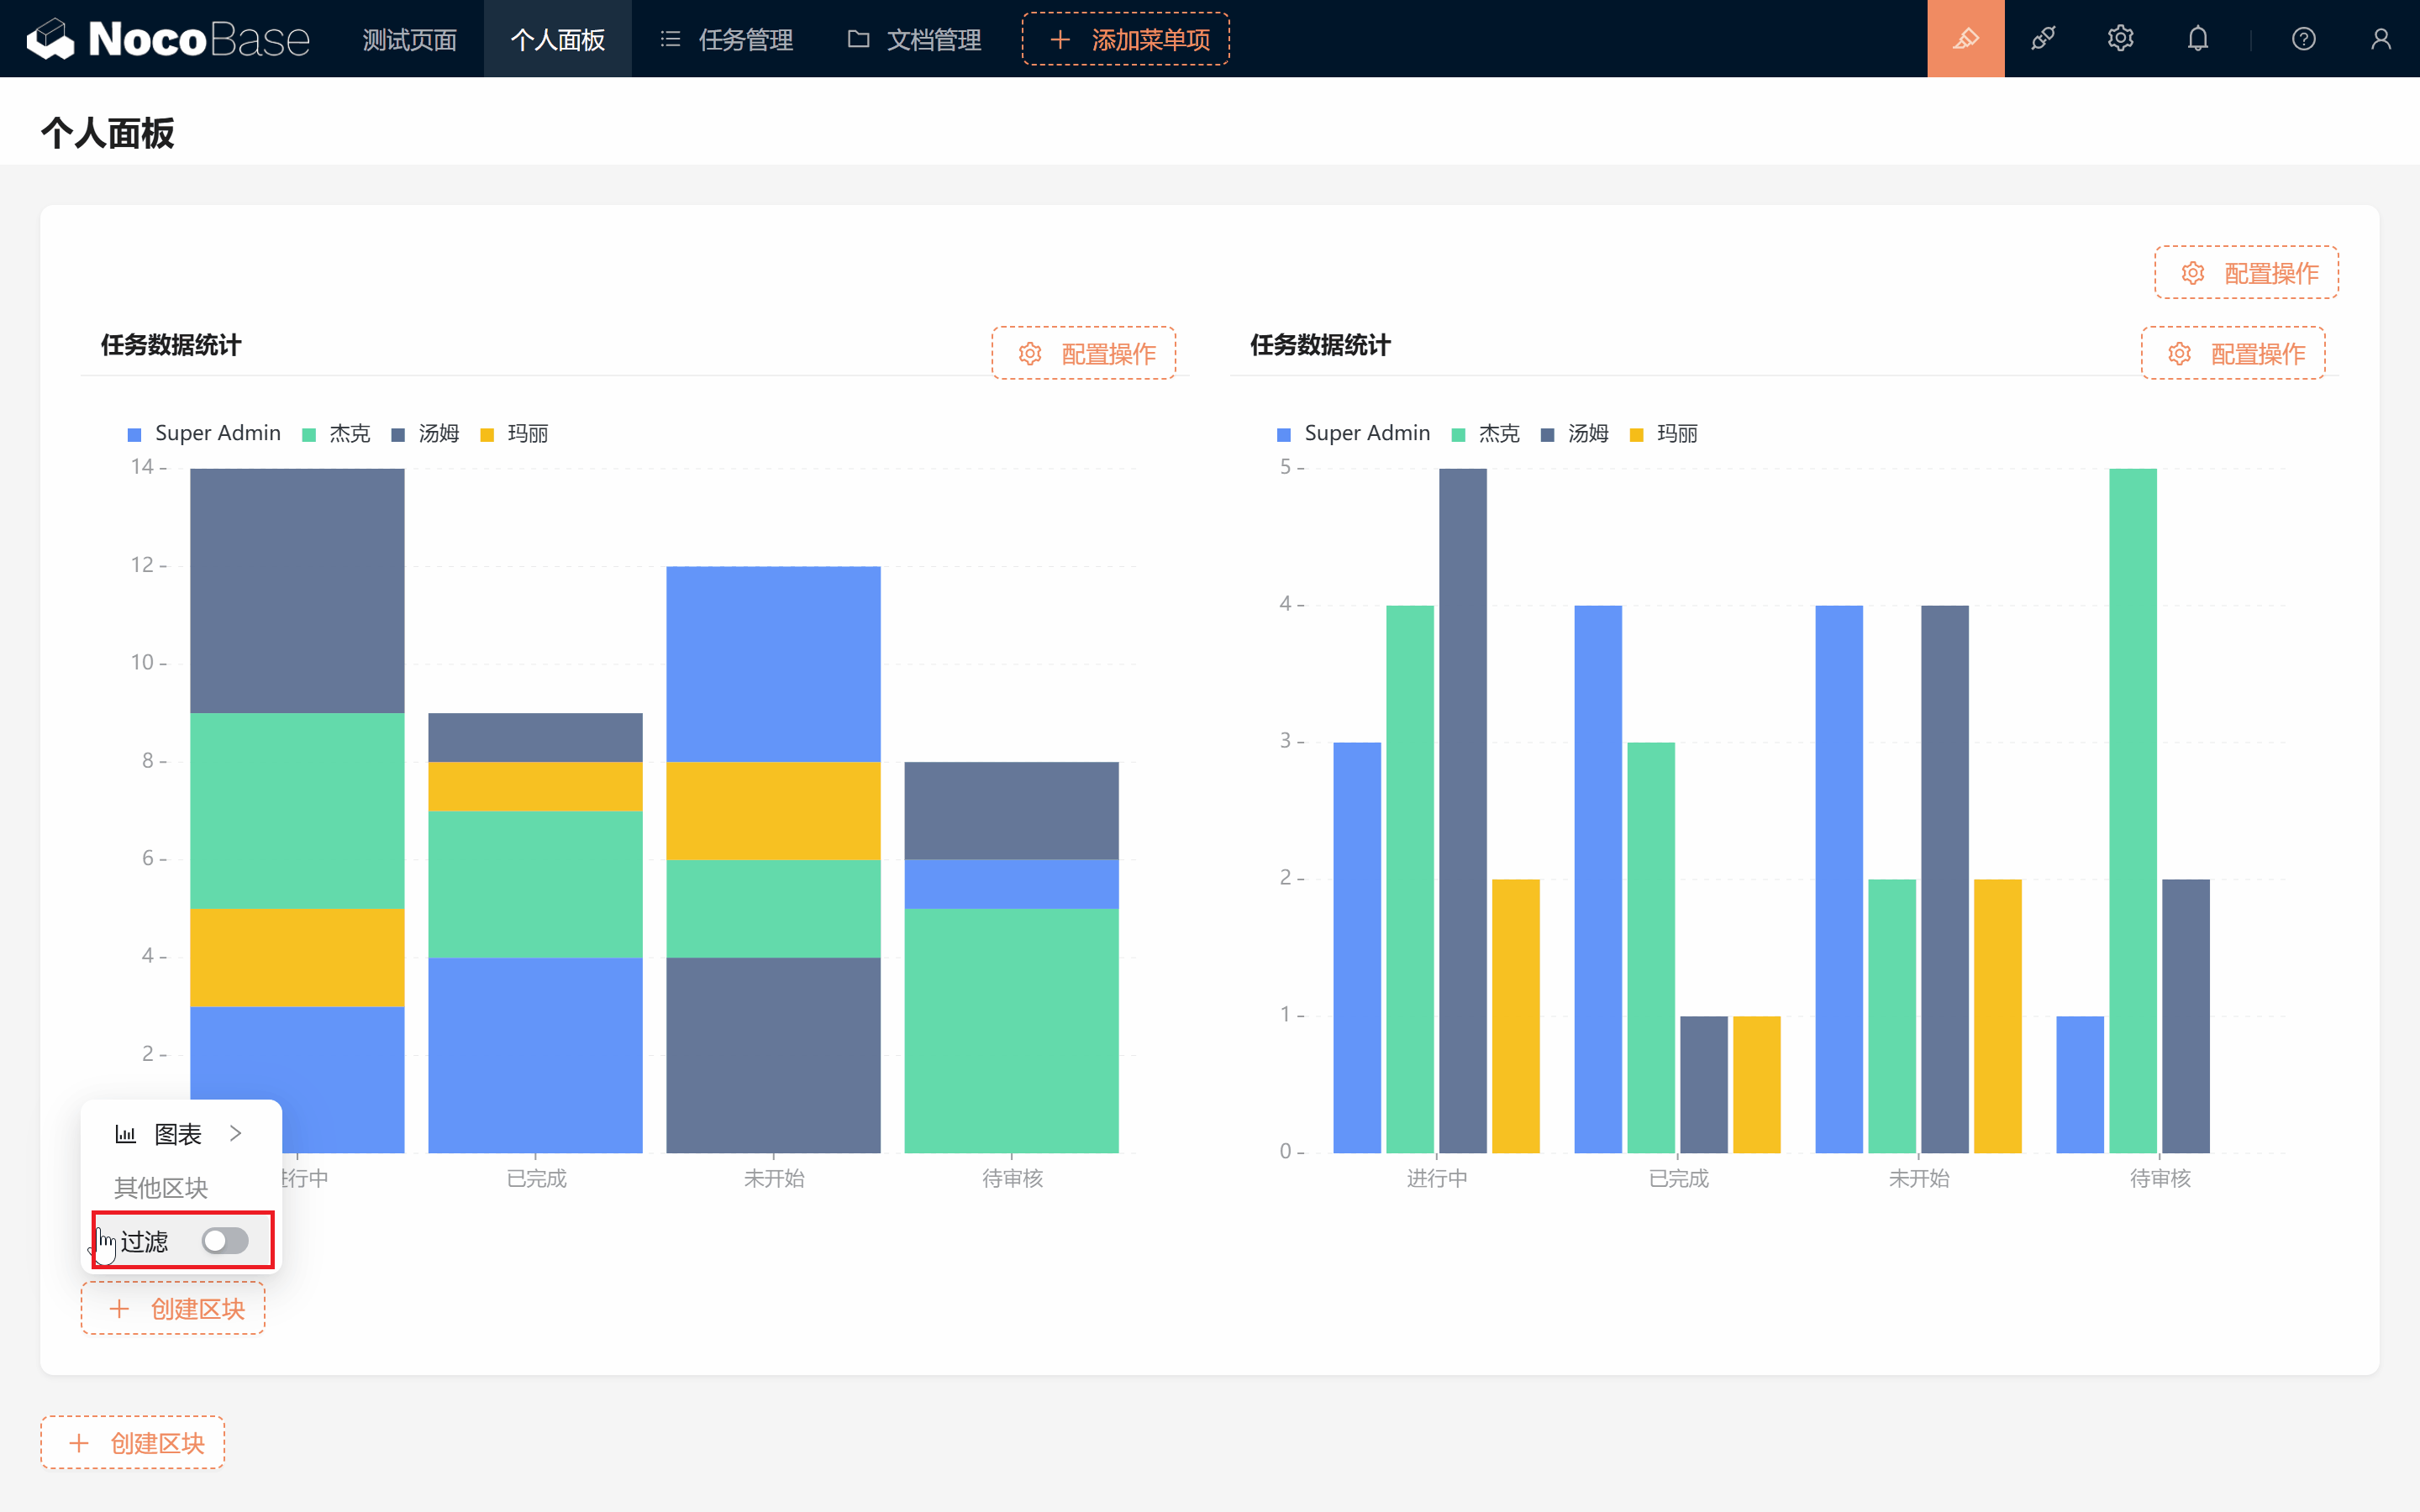Click the chart icon beside 图表
The image size is (2420, 1512).
pos(126,1133)
